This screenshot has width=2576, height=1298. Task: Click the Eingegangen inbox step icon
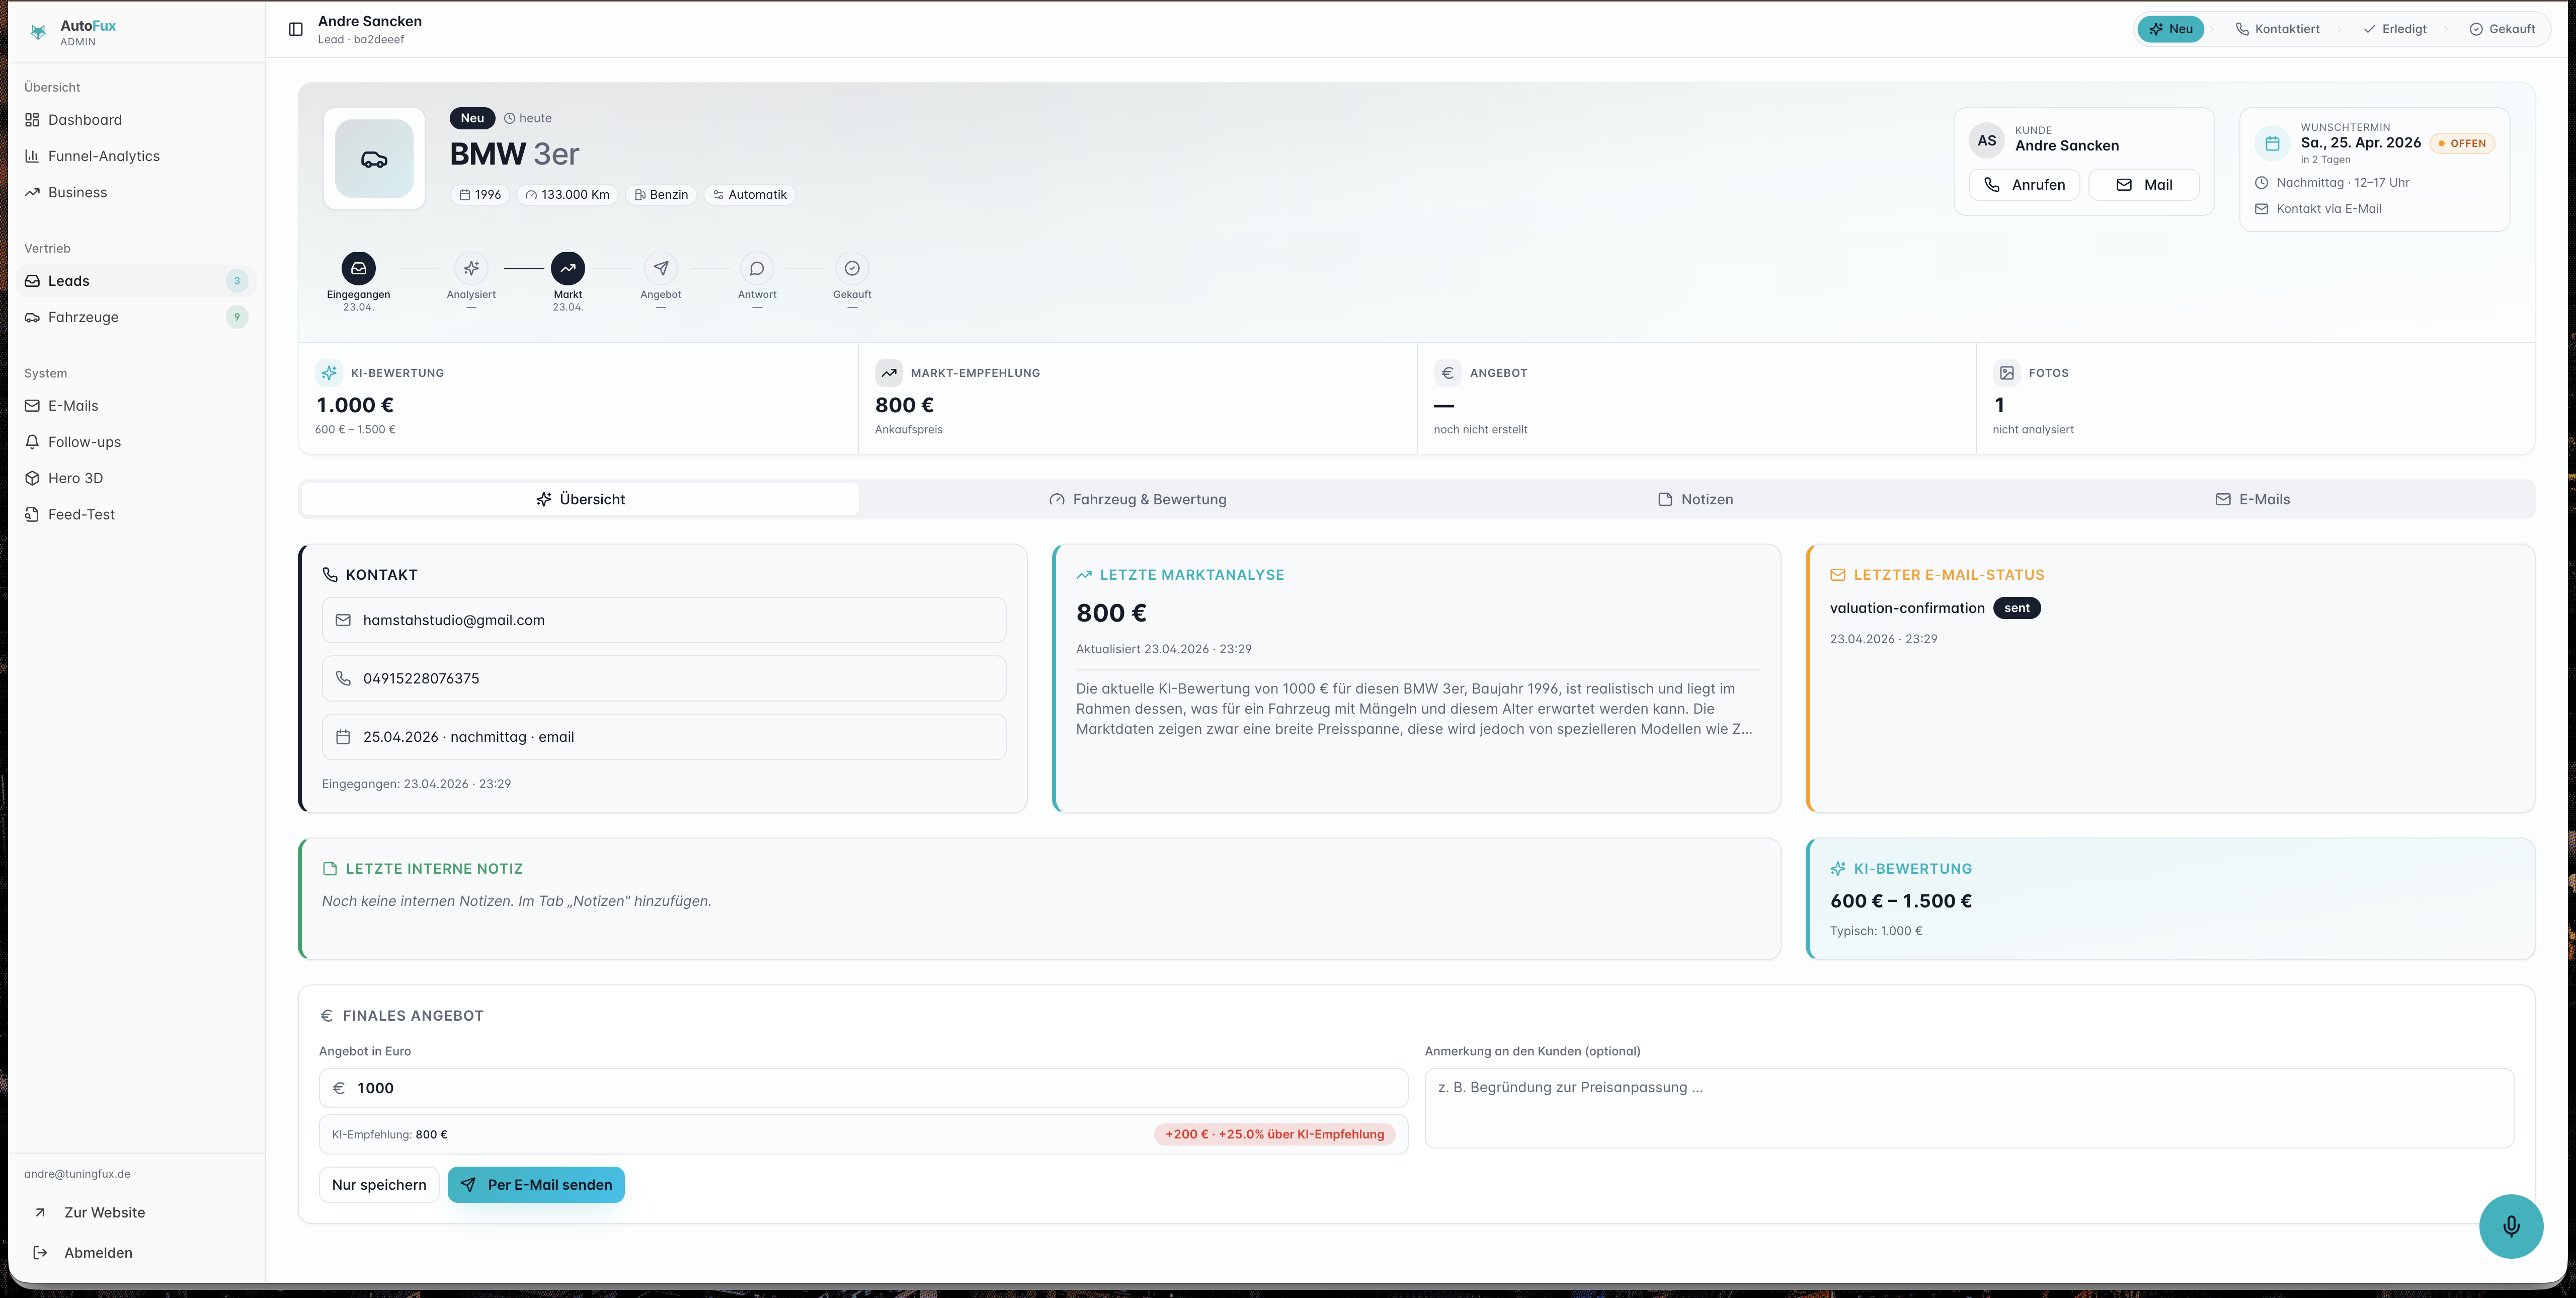tap(359, 268)
